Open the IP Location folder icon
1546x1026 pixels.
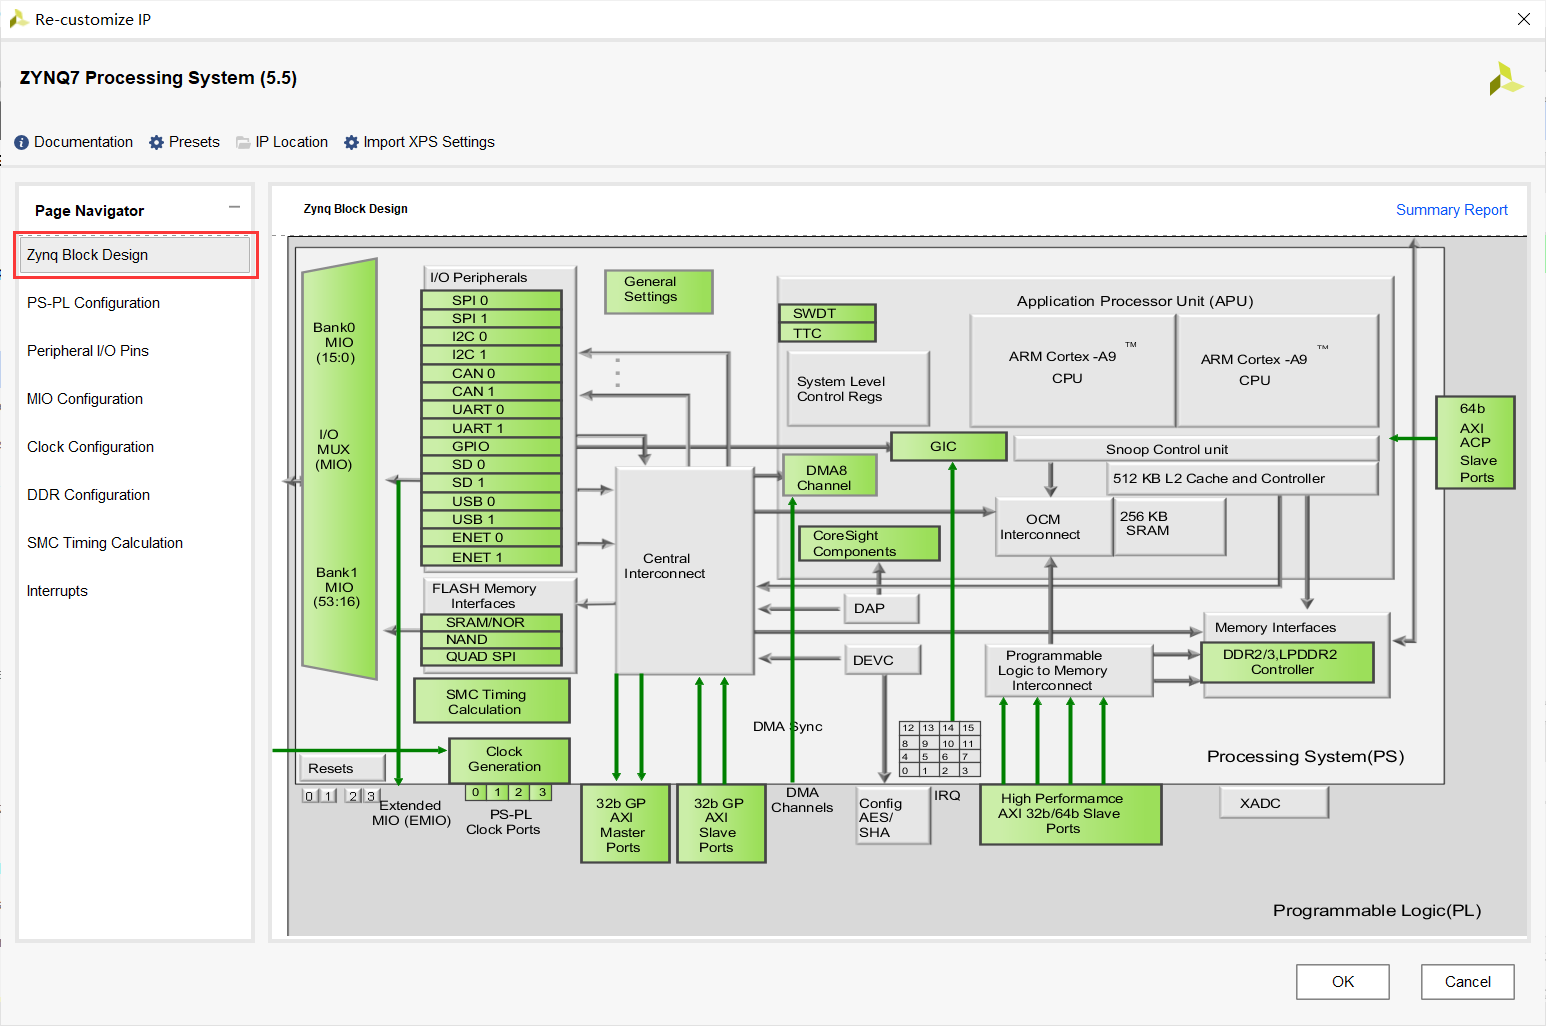pos(243,142)
